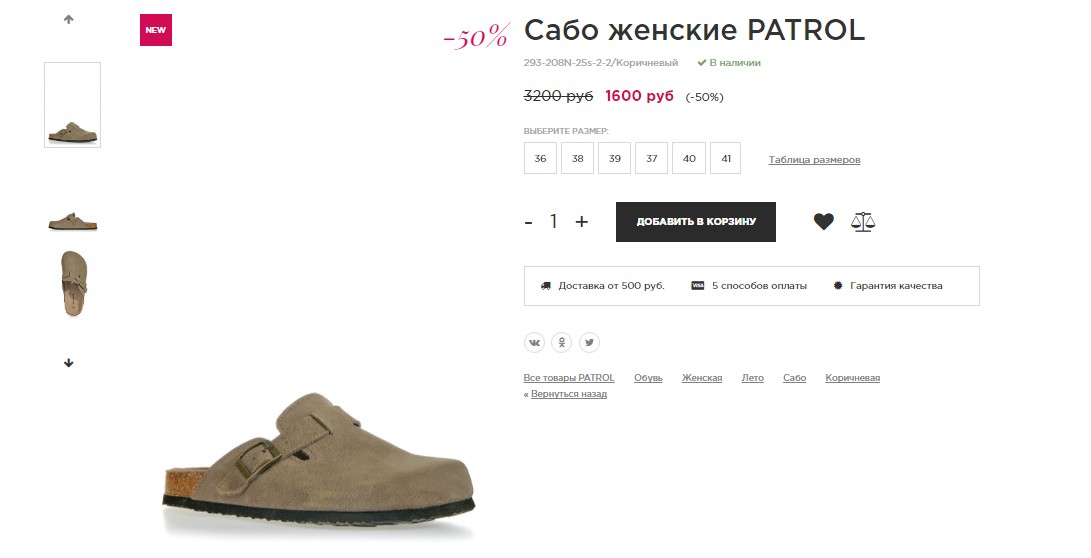The width and height of the screenshot is (1091, 558).
Task: Share product on Twitter
Action: pos(590,342)
